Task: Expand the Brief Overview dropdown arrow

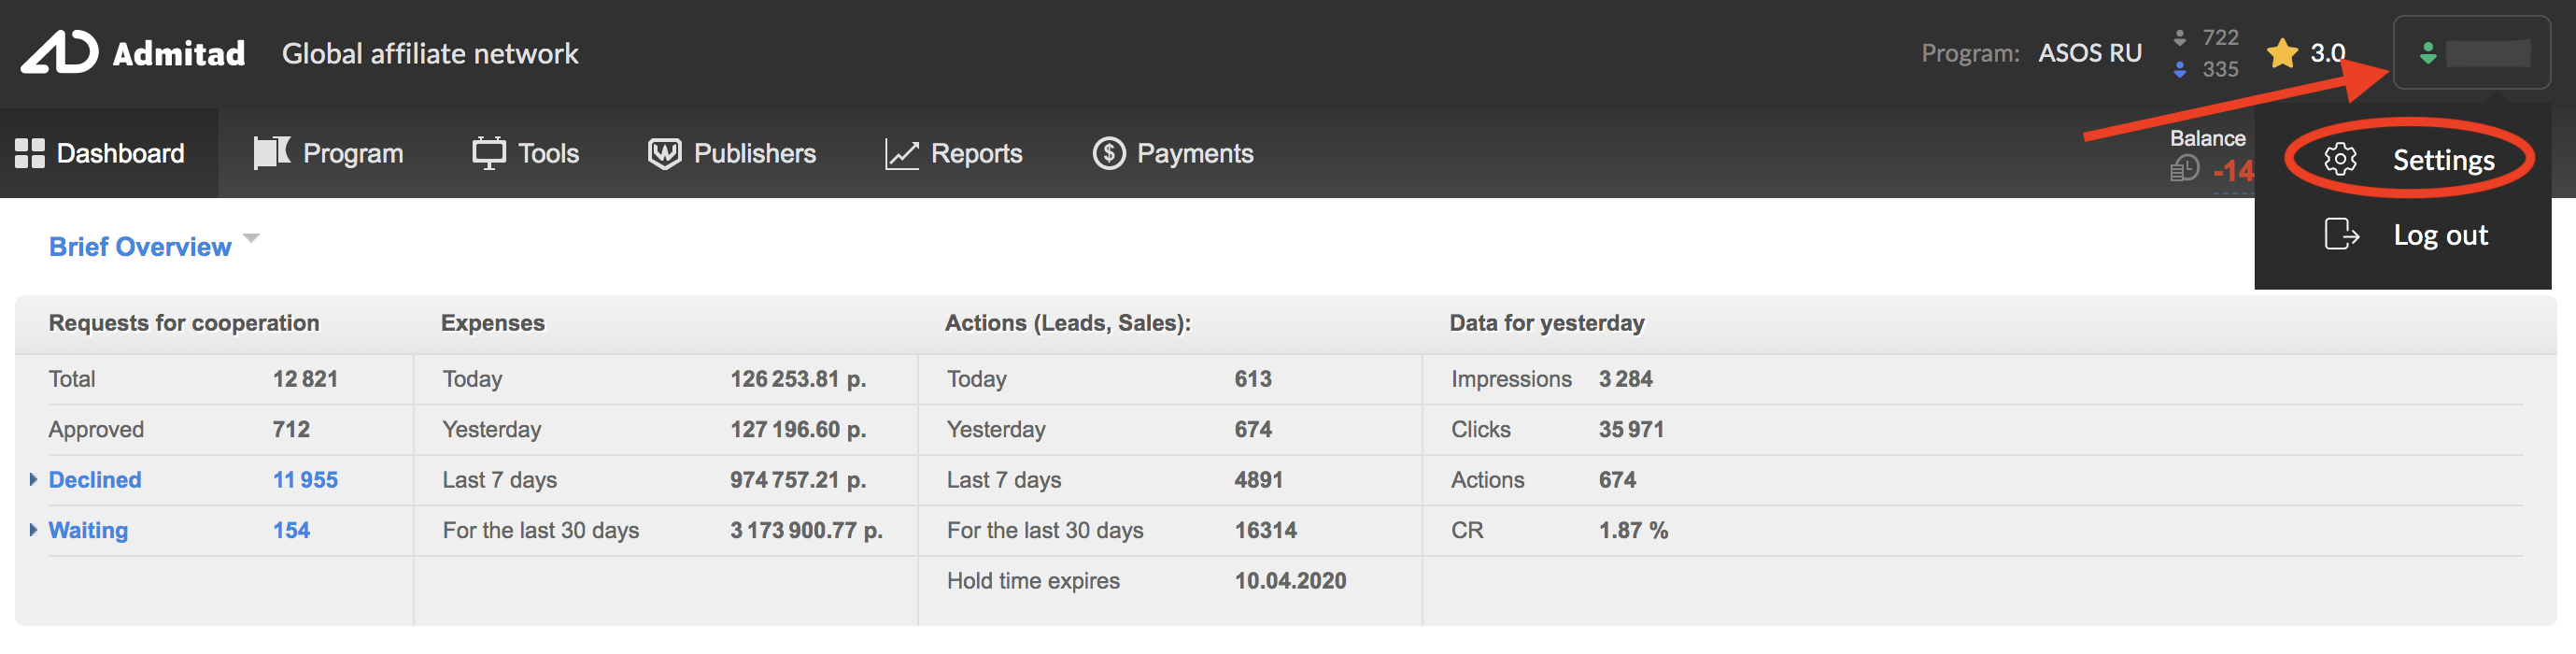Action: pyautogui.click(x=252, y=238)
